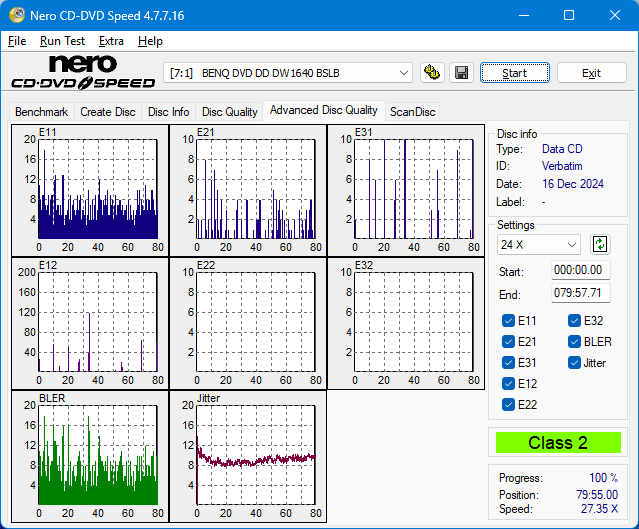
Task: Click the Progress value 100 %
Action: (x=604, y=478)
